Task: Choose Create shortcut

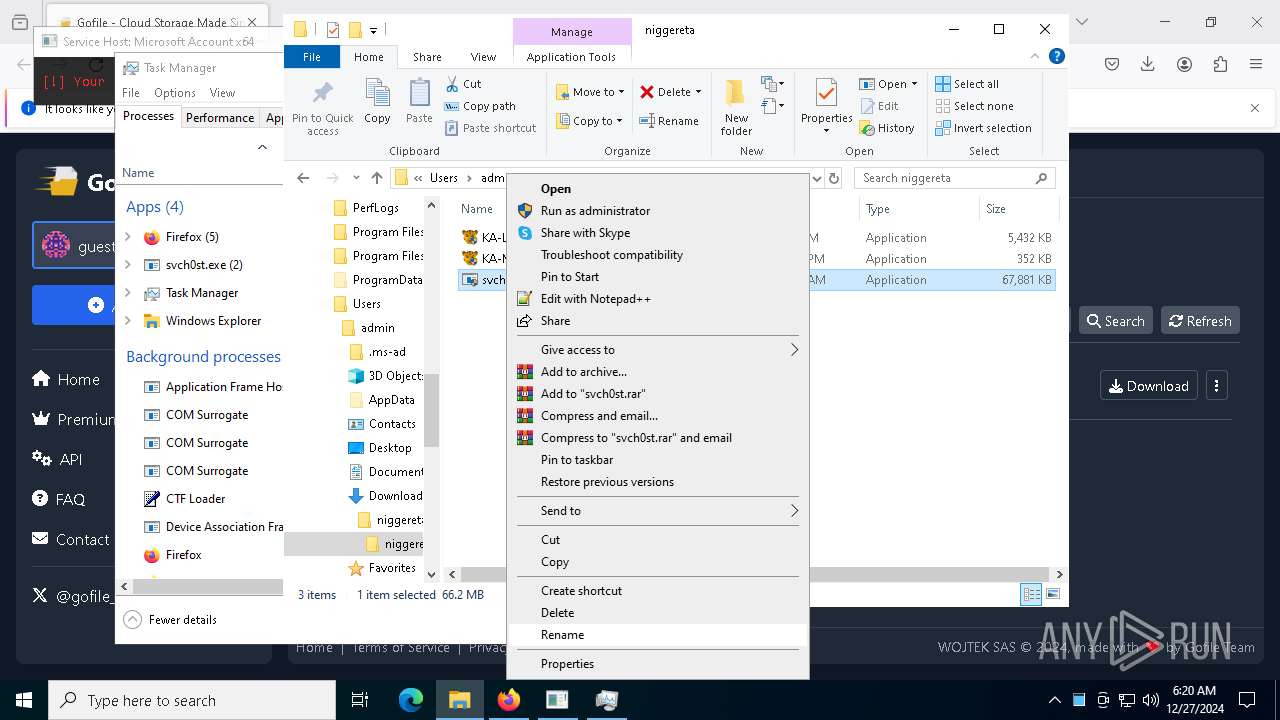Action: point(658,591)
